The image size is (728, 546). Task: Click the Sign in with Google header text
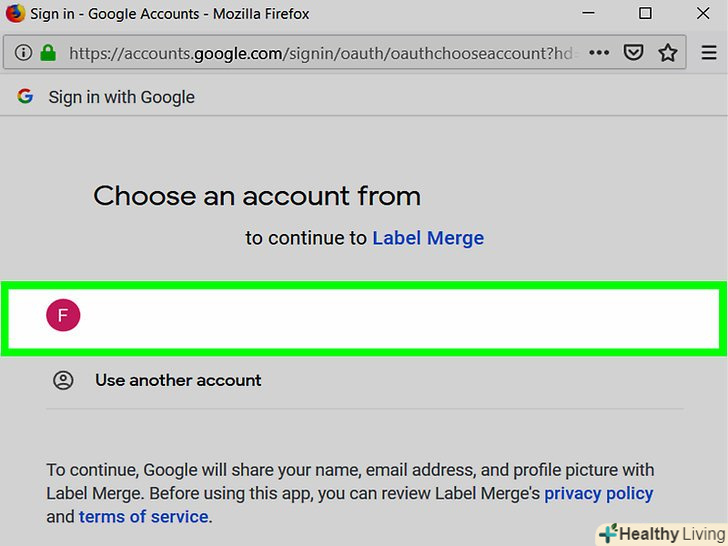pyautogui.click(x=121, y=97)
